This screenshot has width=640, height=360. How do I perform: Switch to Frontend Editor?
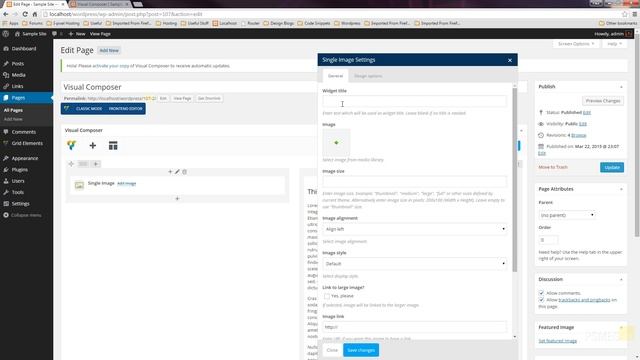pyautogui.click(x=126, y=109)
